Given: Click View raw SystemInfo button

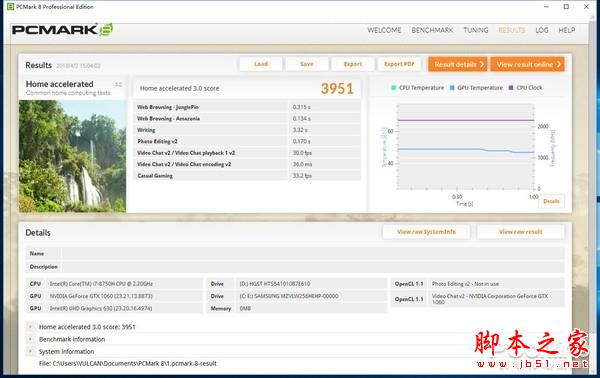Looking at the screenshot, I should [x=426, y=231].
